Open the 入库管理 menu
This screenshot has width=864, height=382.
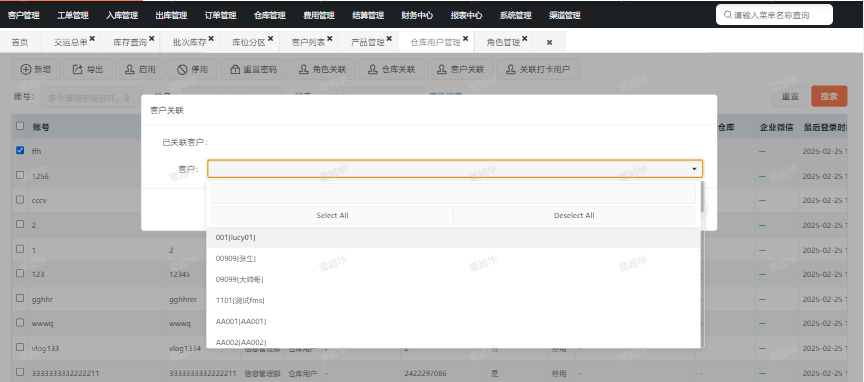pos(122,15)
